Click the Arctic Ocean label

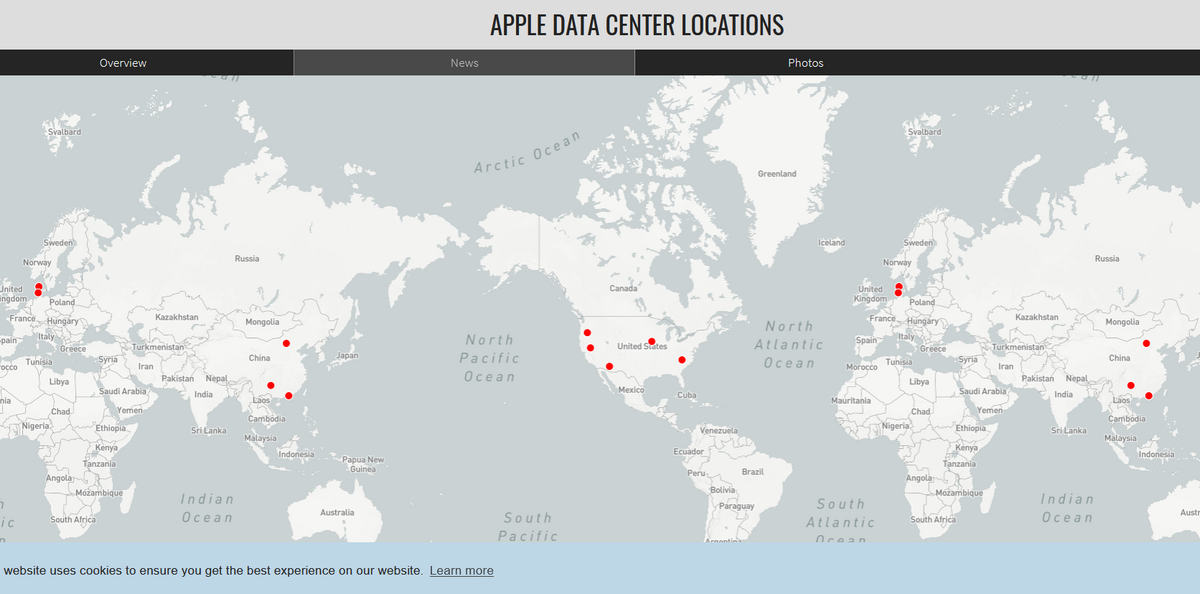[526, 152]
